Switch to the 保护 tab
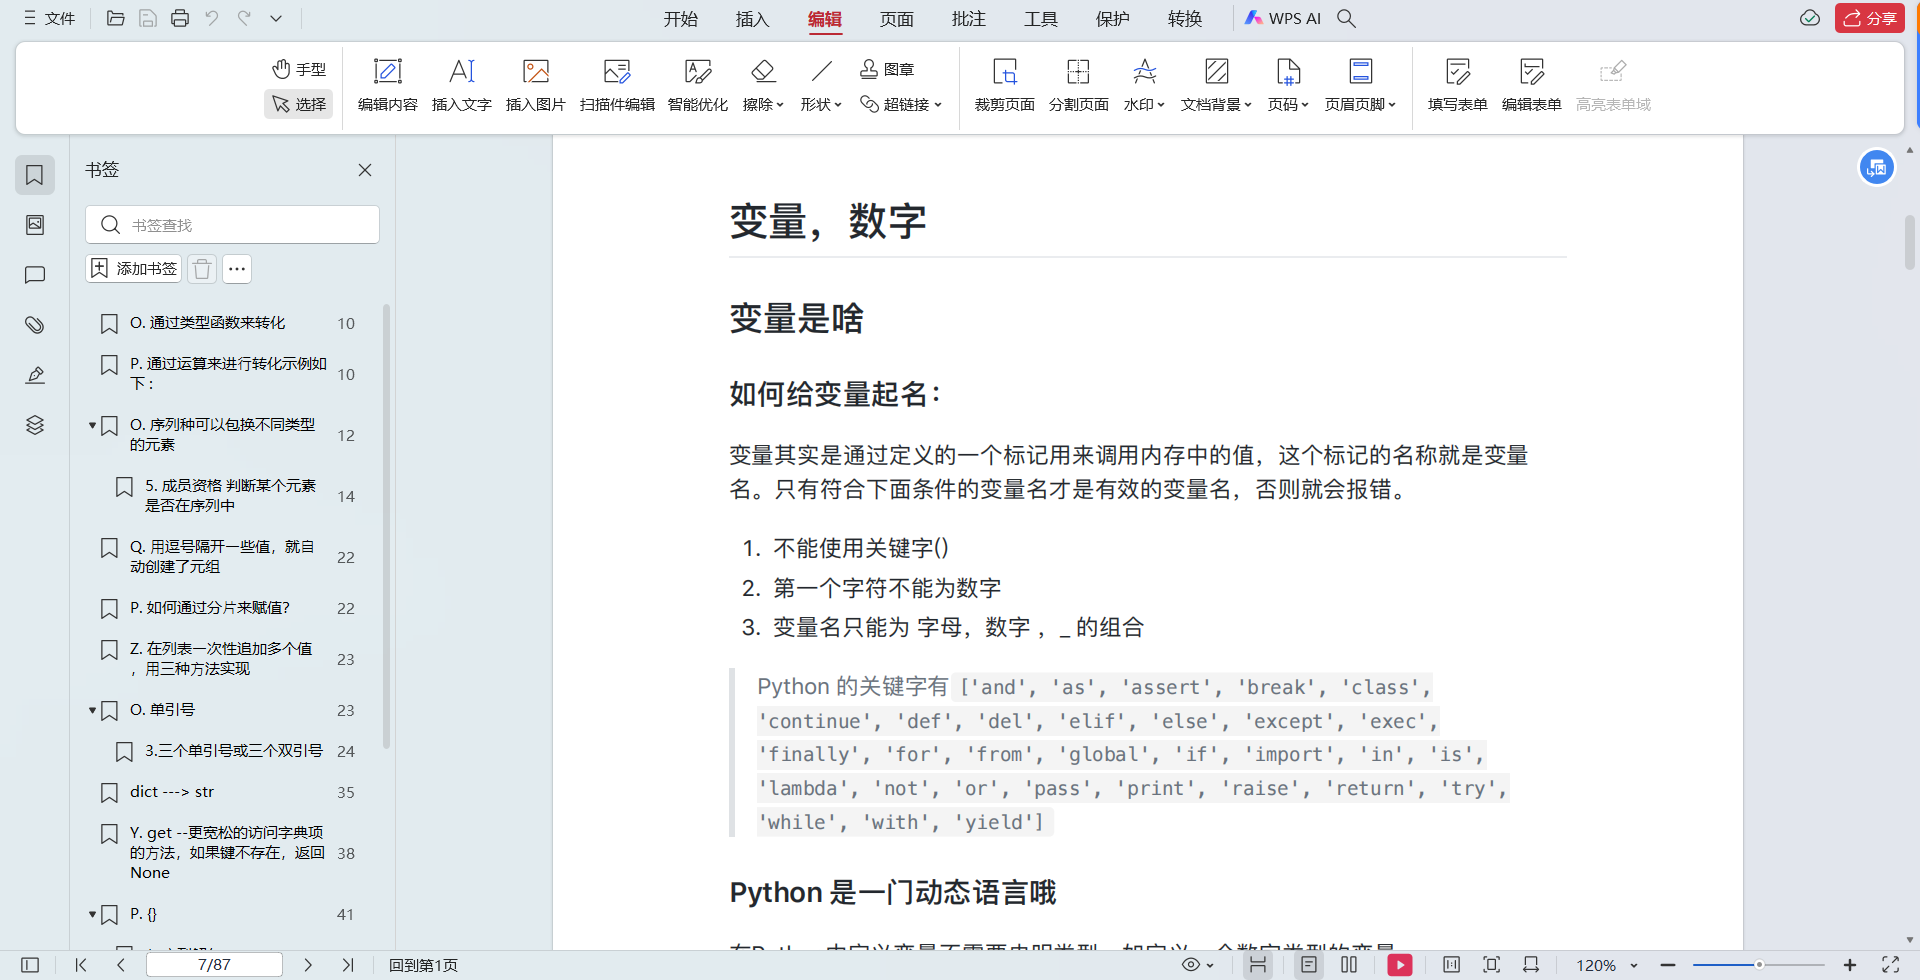This screenshot has width=1920, height=980. pyautogui.click(x=1113, y=19)
